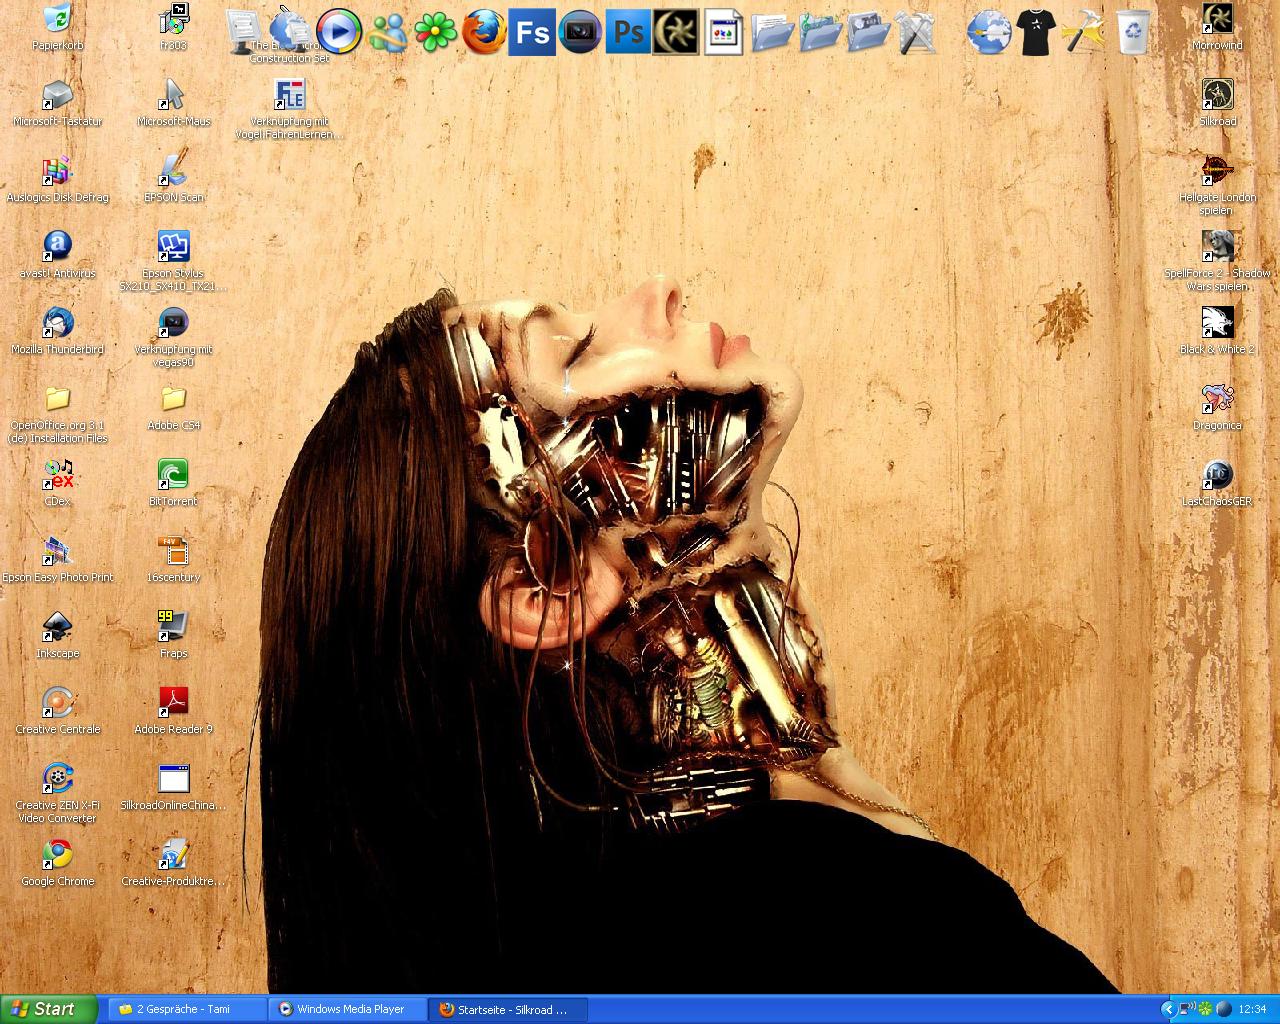Launch Photoshop from the Ps dock icon

628,32
